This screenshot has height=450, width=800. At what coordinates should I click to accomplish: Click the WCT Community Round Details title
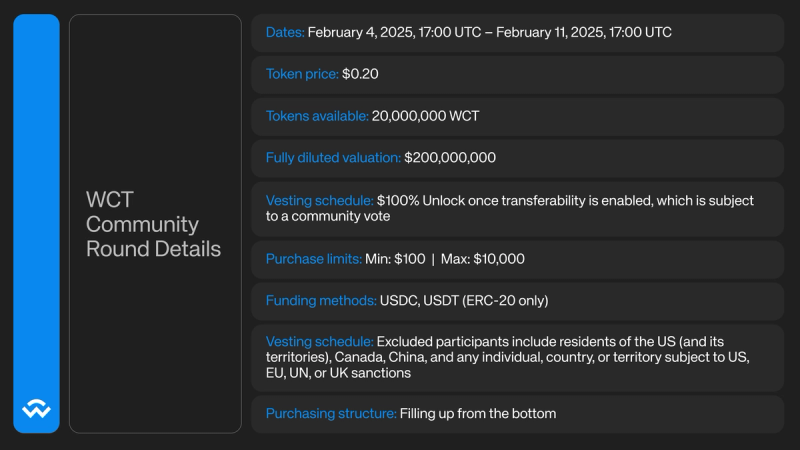[153, 224]
